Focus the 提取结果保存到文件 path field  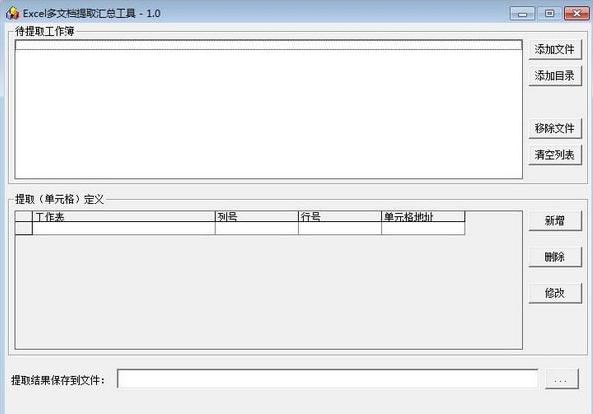click(x=328, y=378)
